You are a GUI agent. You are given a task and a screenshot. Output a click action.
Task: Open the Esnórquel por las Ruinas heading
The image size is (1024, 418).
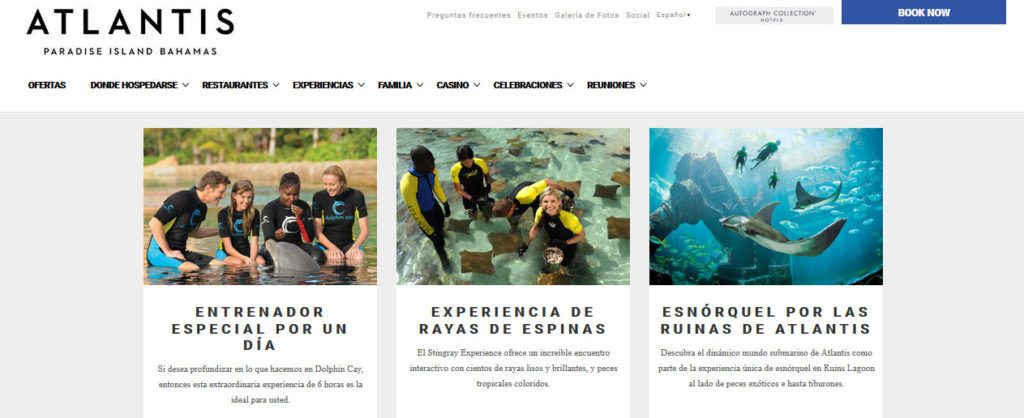click(766, 320)
